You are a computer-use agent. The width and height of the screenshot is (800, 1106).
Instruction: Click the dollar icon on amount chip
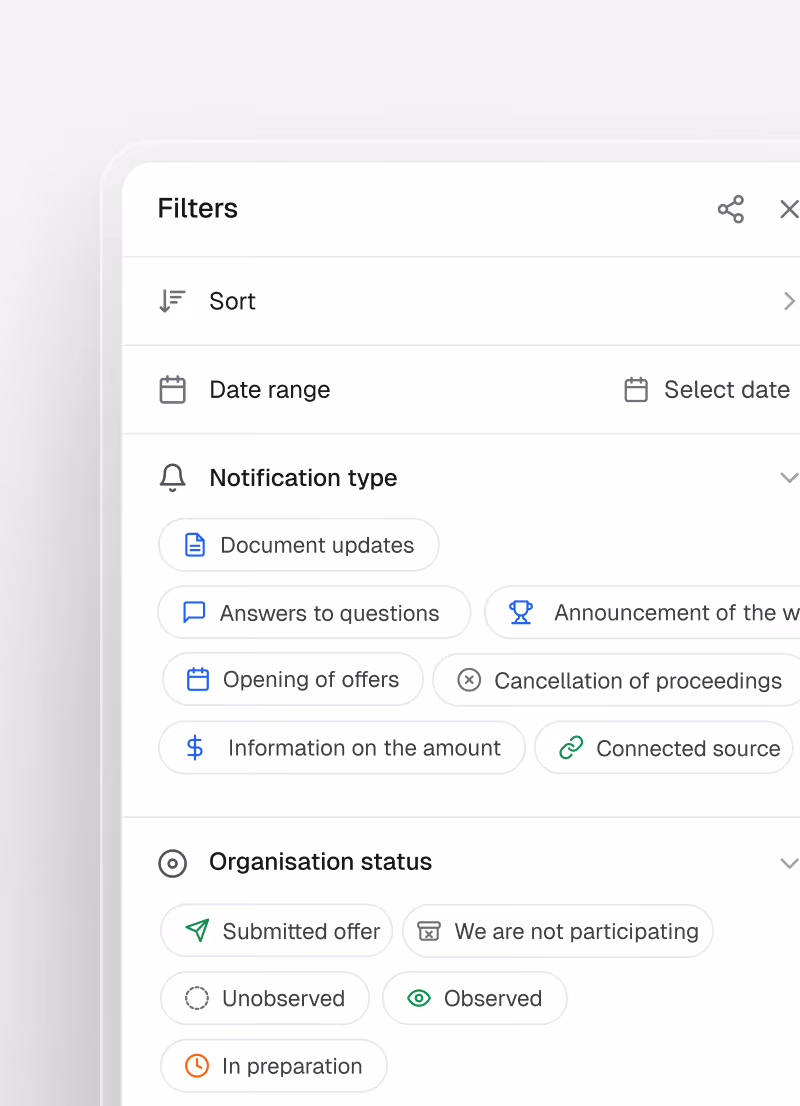click(x=195, y=748)
